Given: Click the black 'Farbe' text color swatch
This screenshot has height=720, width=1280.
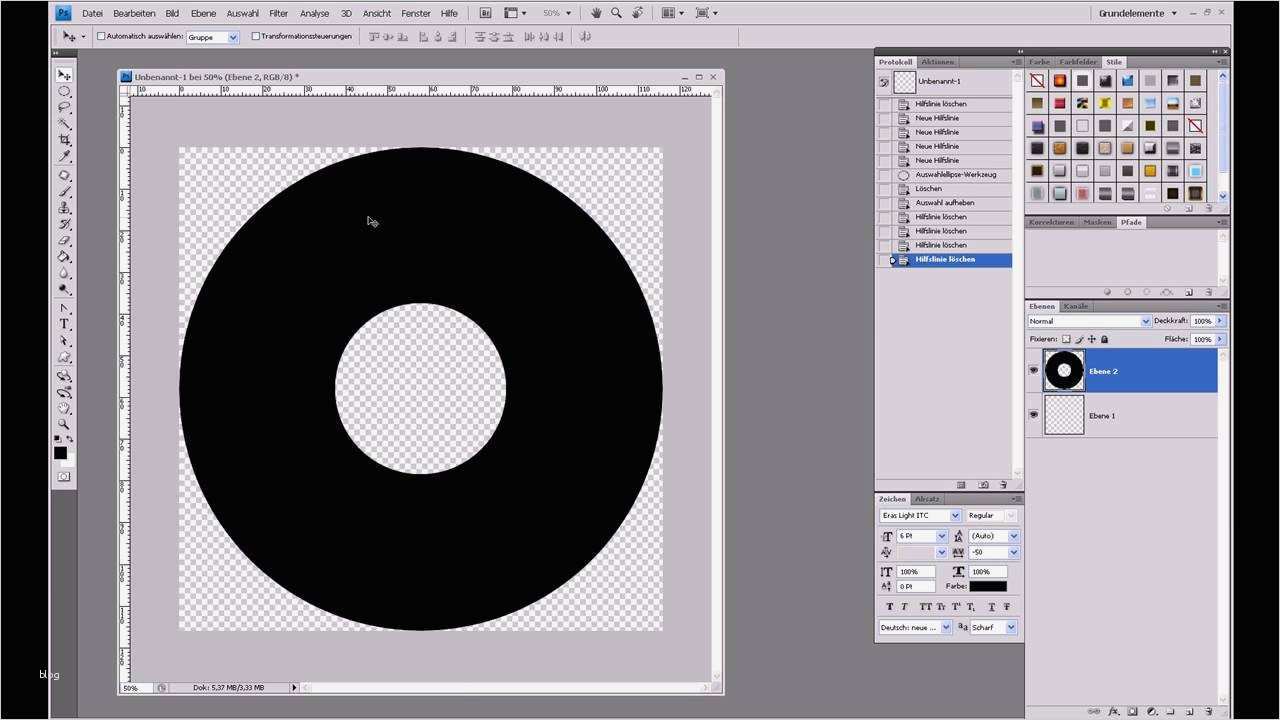Looking at the screenshot, I should point(987,586).
